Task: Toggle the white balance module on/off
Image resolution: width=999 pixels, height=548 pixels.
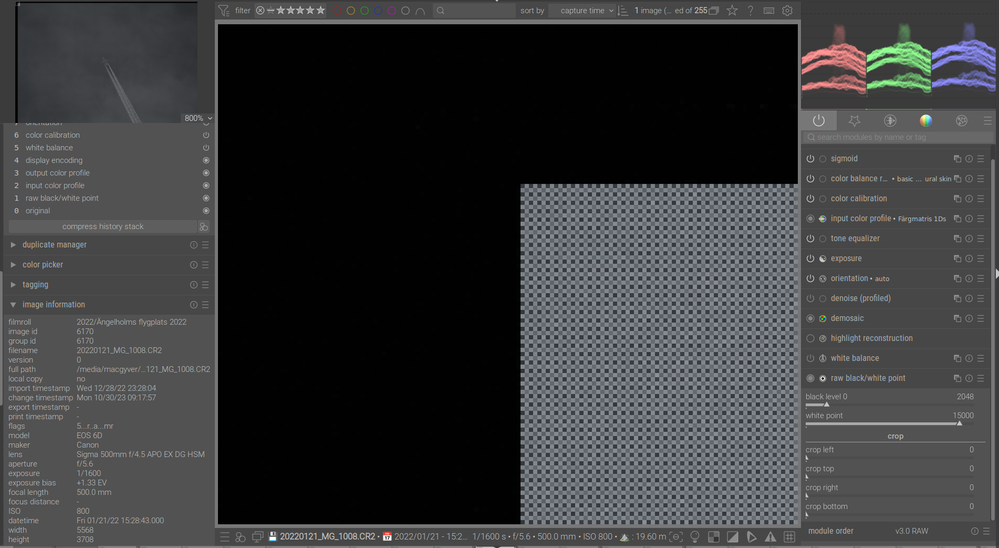Action: click(x=810, y=359)
